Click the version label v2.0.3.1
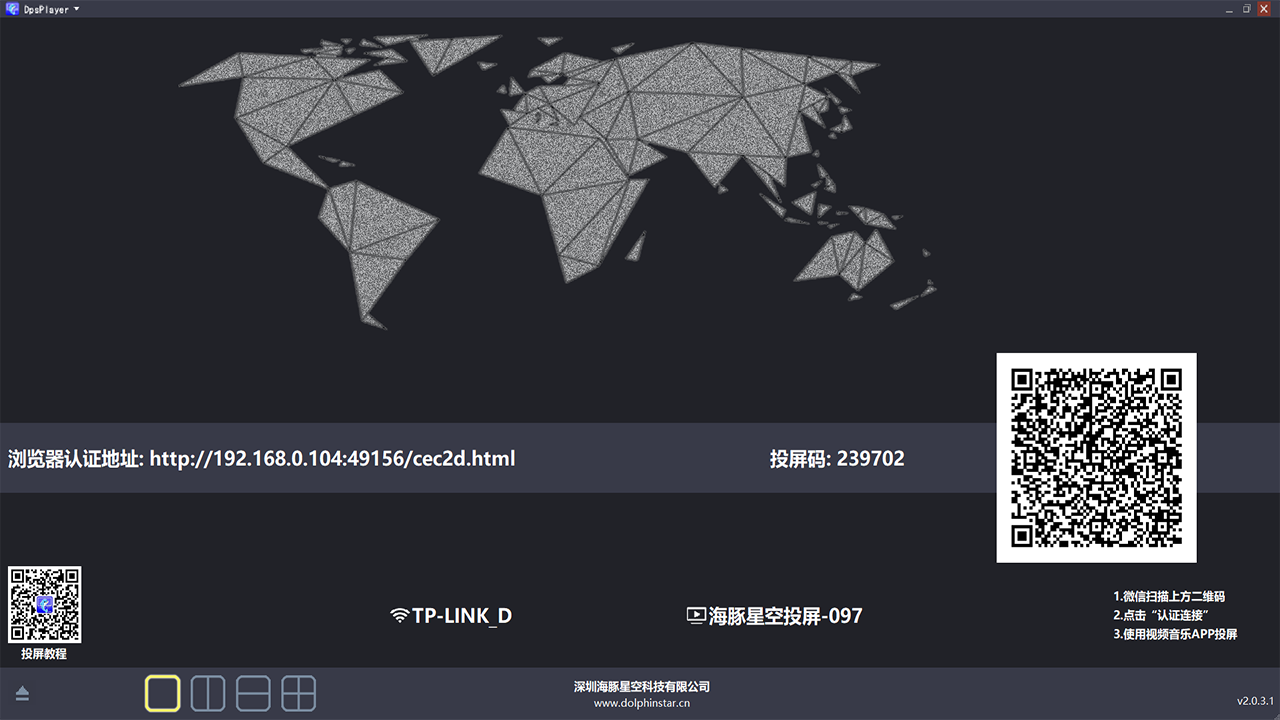 tap(1255, 700)
